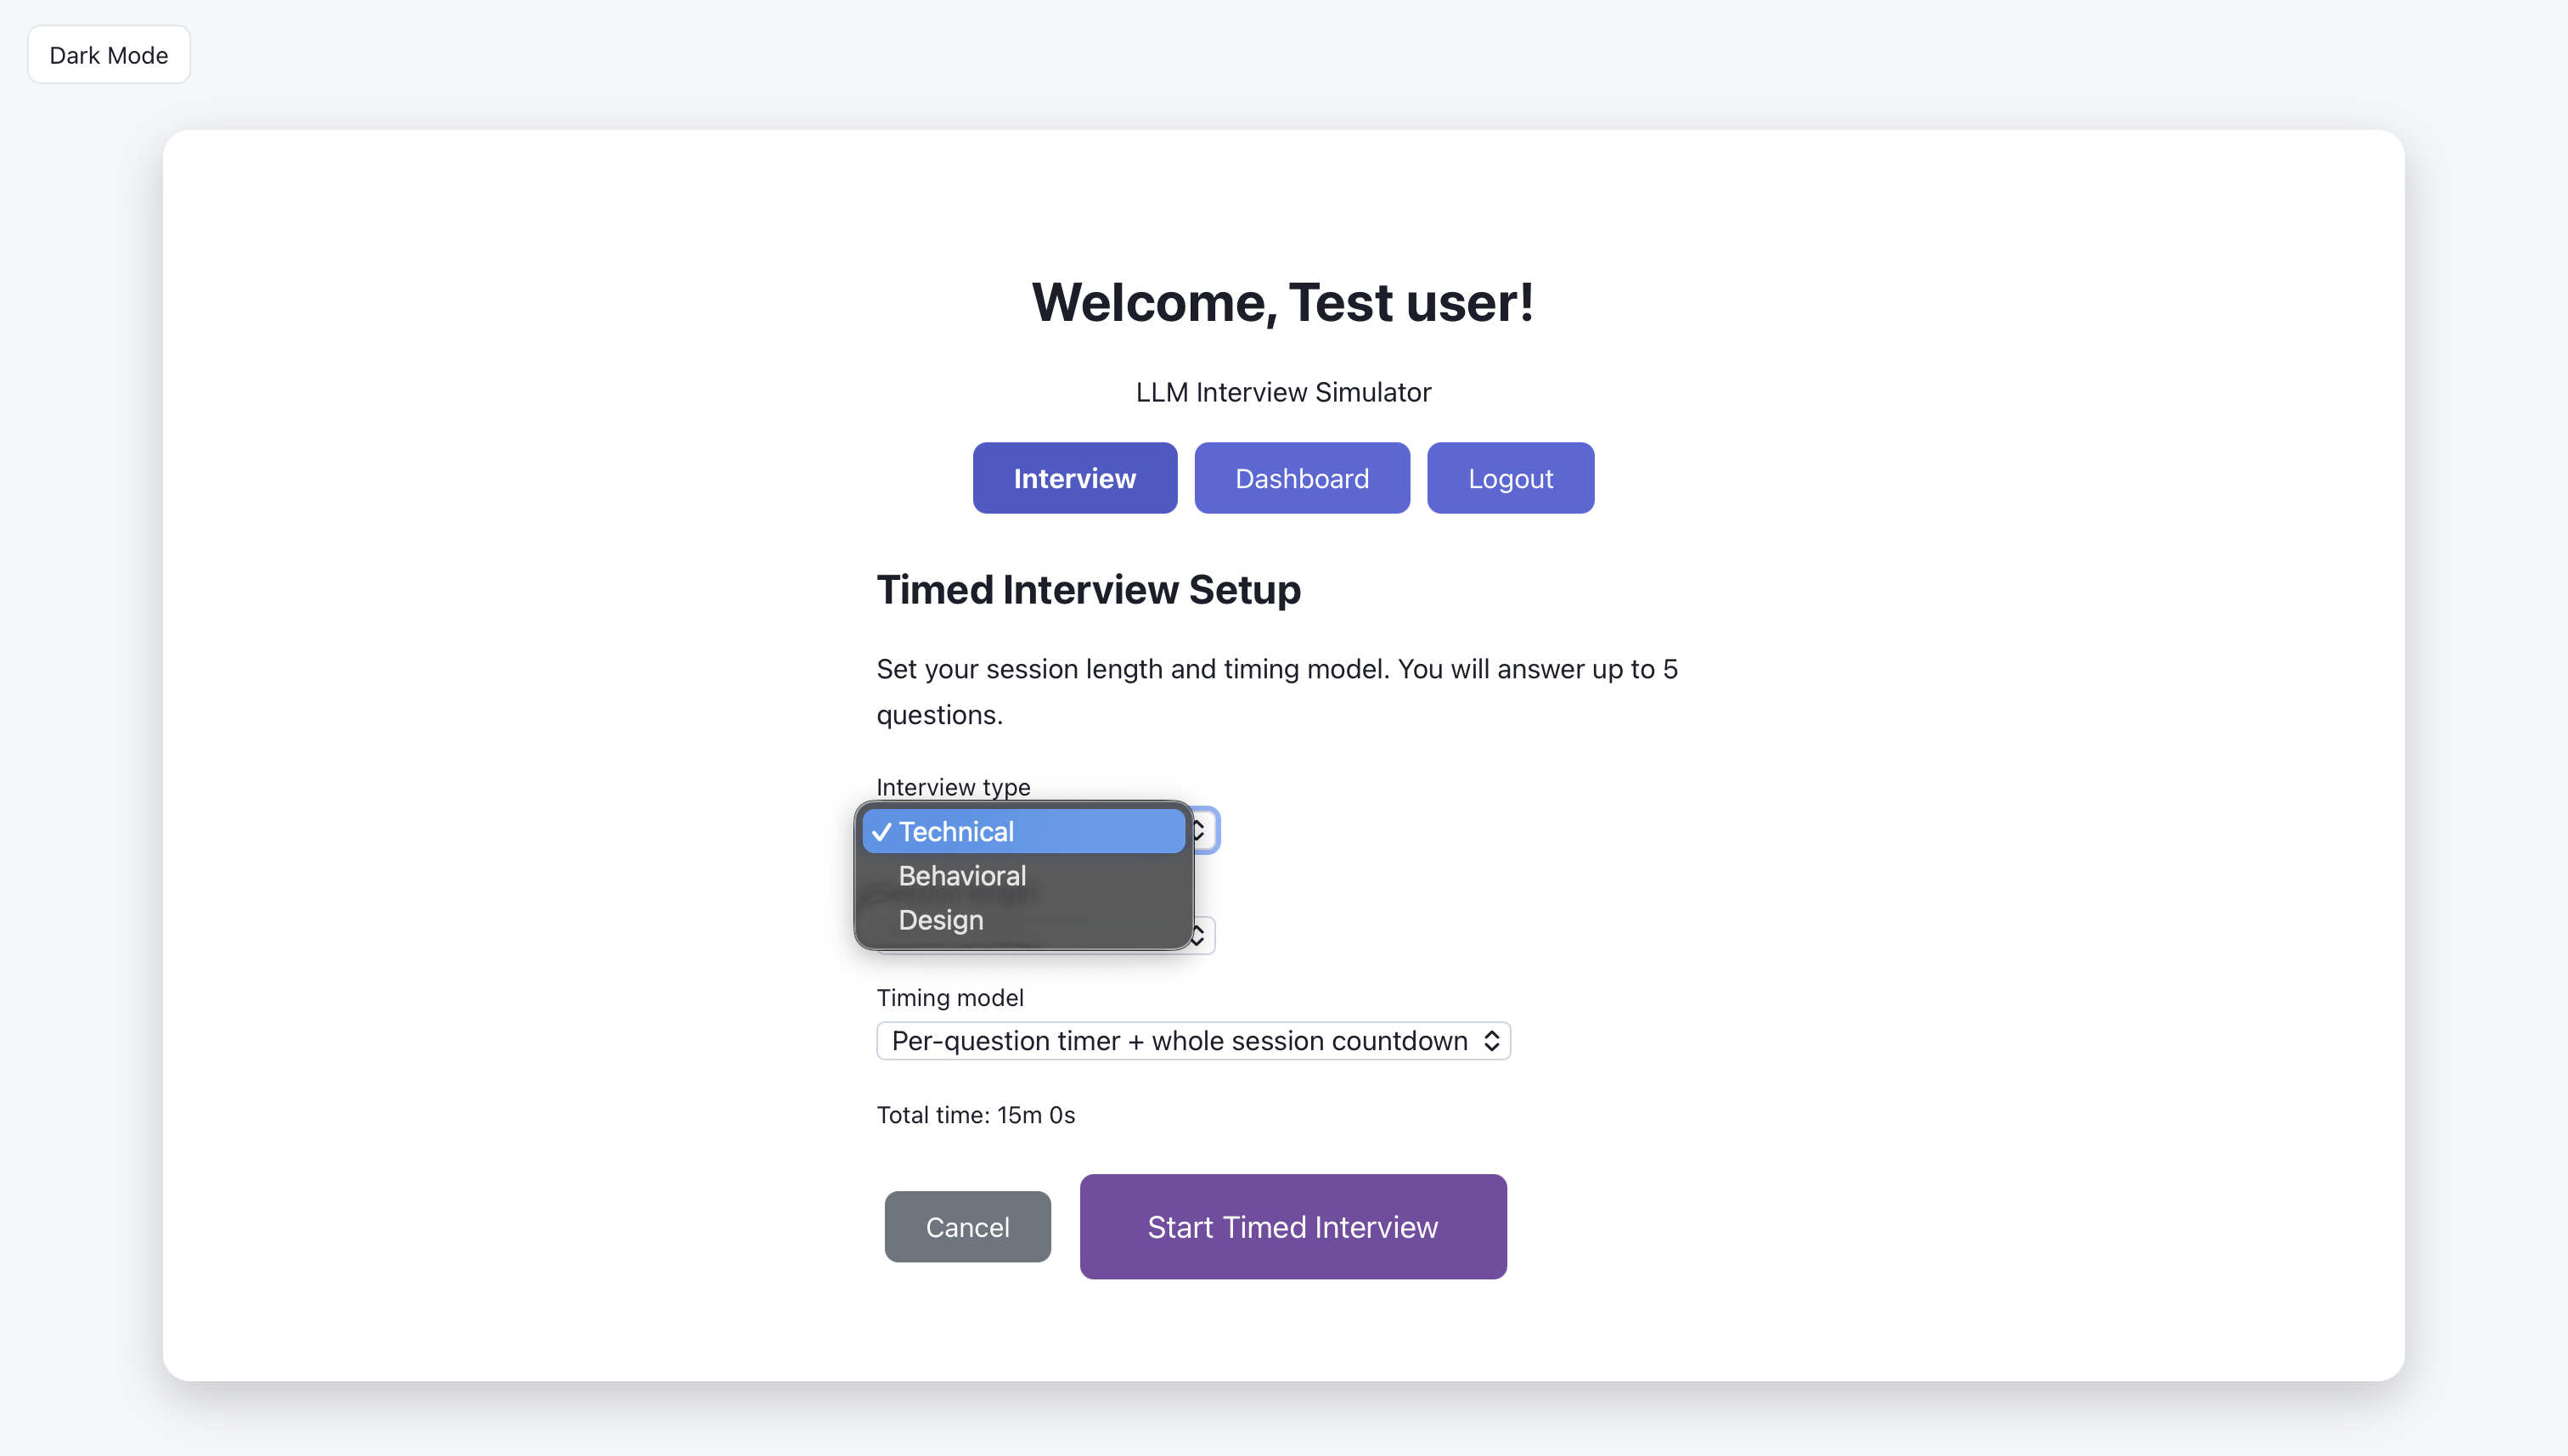This screenshot has height=1456, width=2568.
Task: Choose Behavioral from the open dropdown list
Action: (x=961, y=876)
